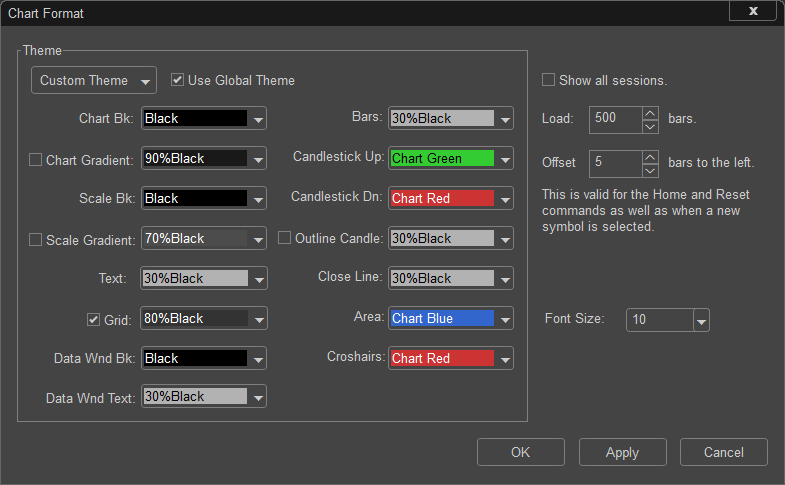Image resolution: width=785 pixels, height=485 pixels.
Task: Decrease the Offset value with down arrow
Action: tap(650, 171)
